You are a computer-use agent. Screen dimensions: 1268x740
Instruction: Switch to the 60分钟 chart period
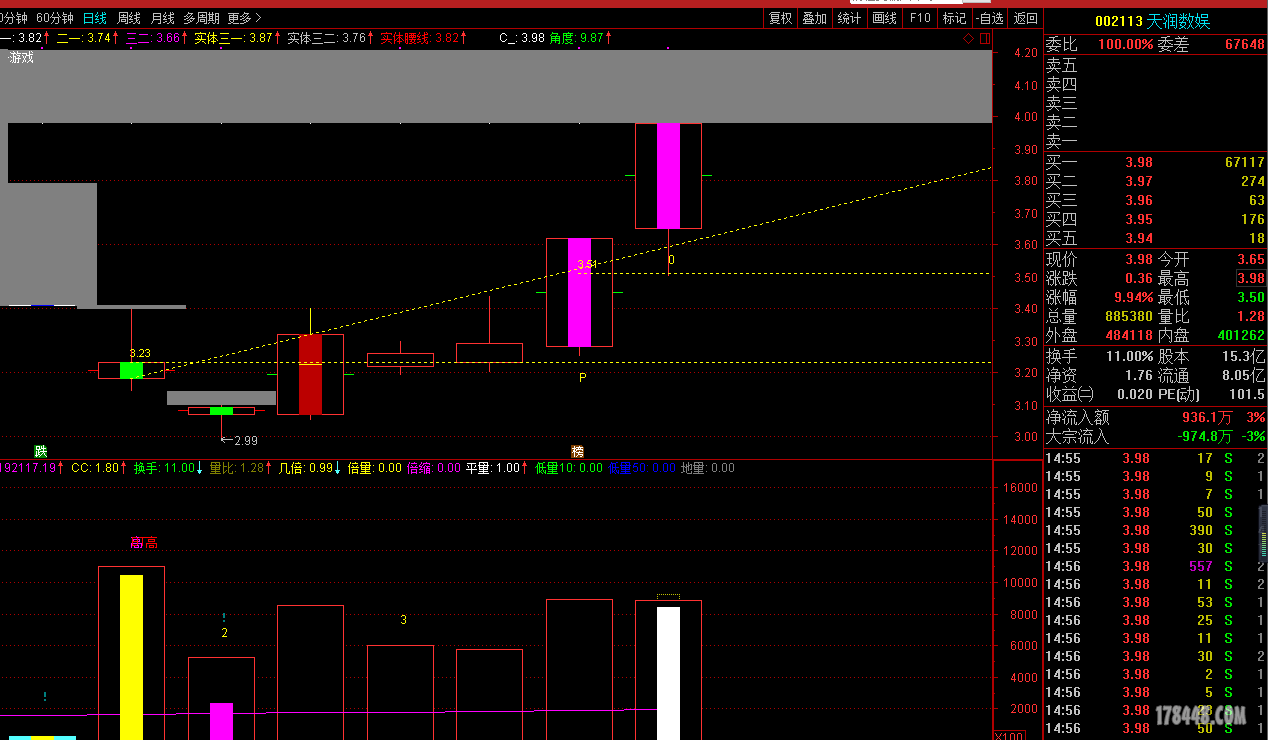click(54, 18)
